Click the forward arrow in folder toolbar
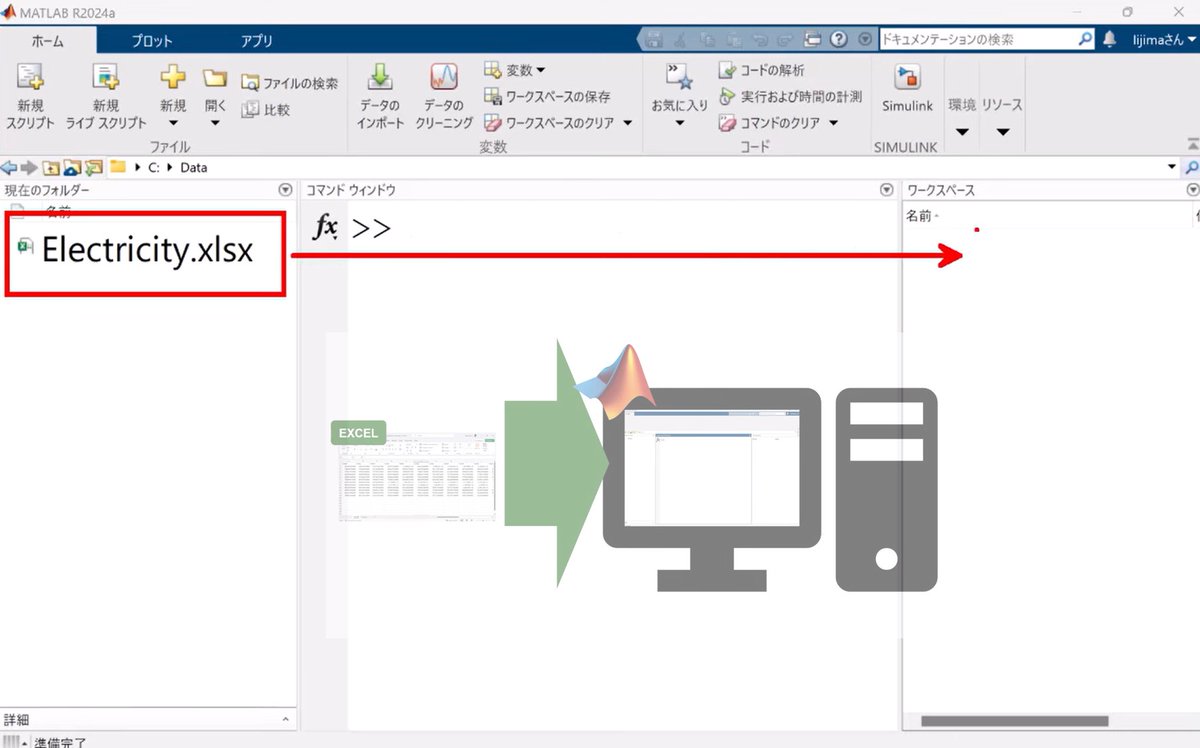 [28, 167]
